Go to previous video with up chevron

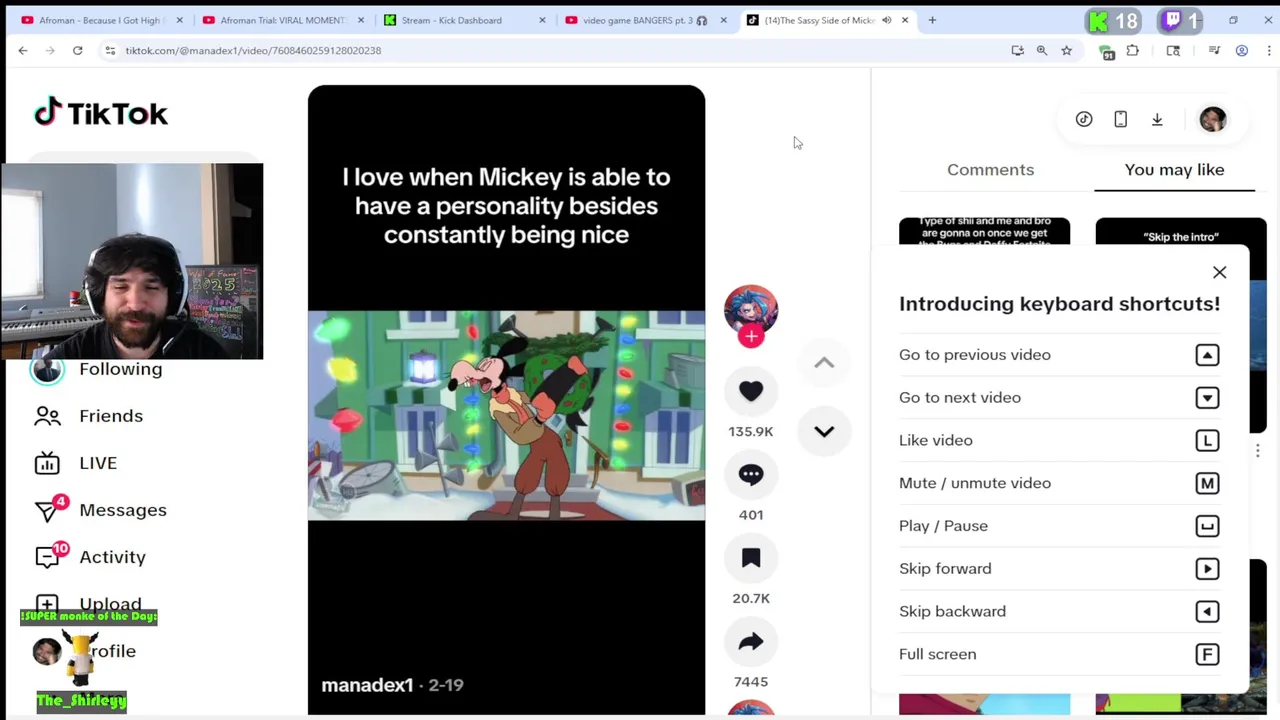tap(824, 363)
